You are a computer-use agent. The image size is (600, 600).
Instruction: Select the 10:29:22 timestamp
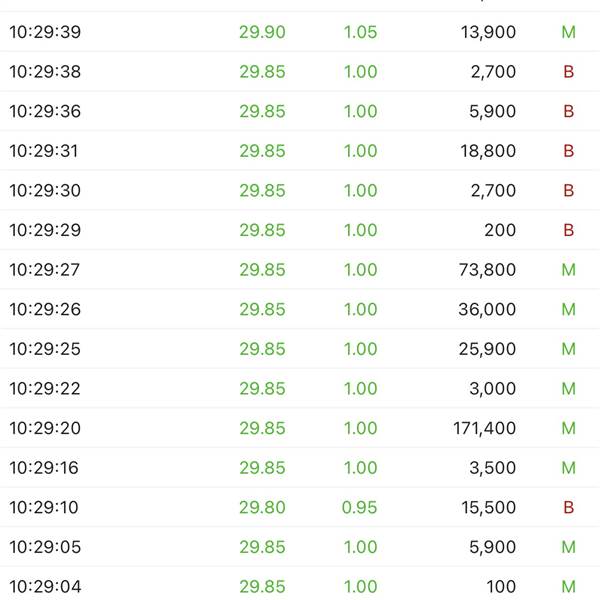click(45, 388)
